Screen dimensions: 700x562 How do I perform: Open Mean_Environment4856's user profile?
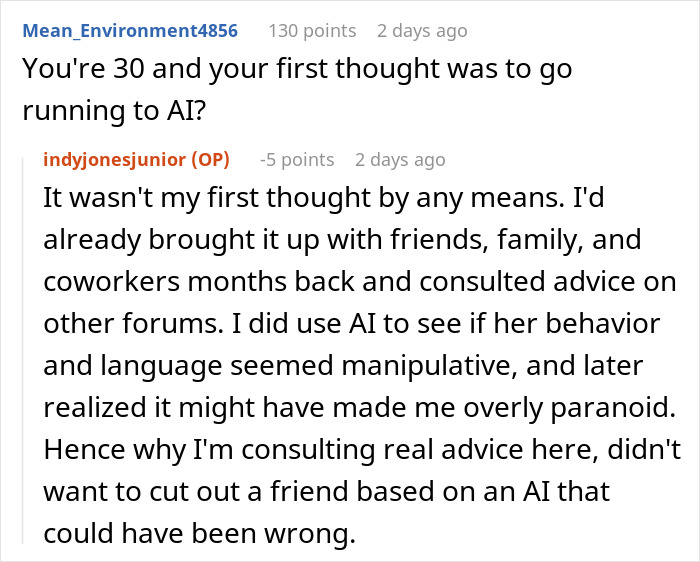pyautogui.click(x=130, y=31)
